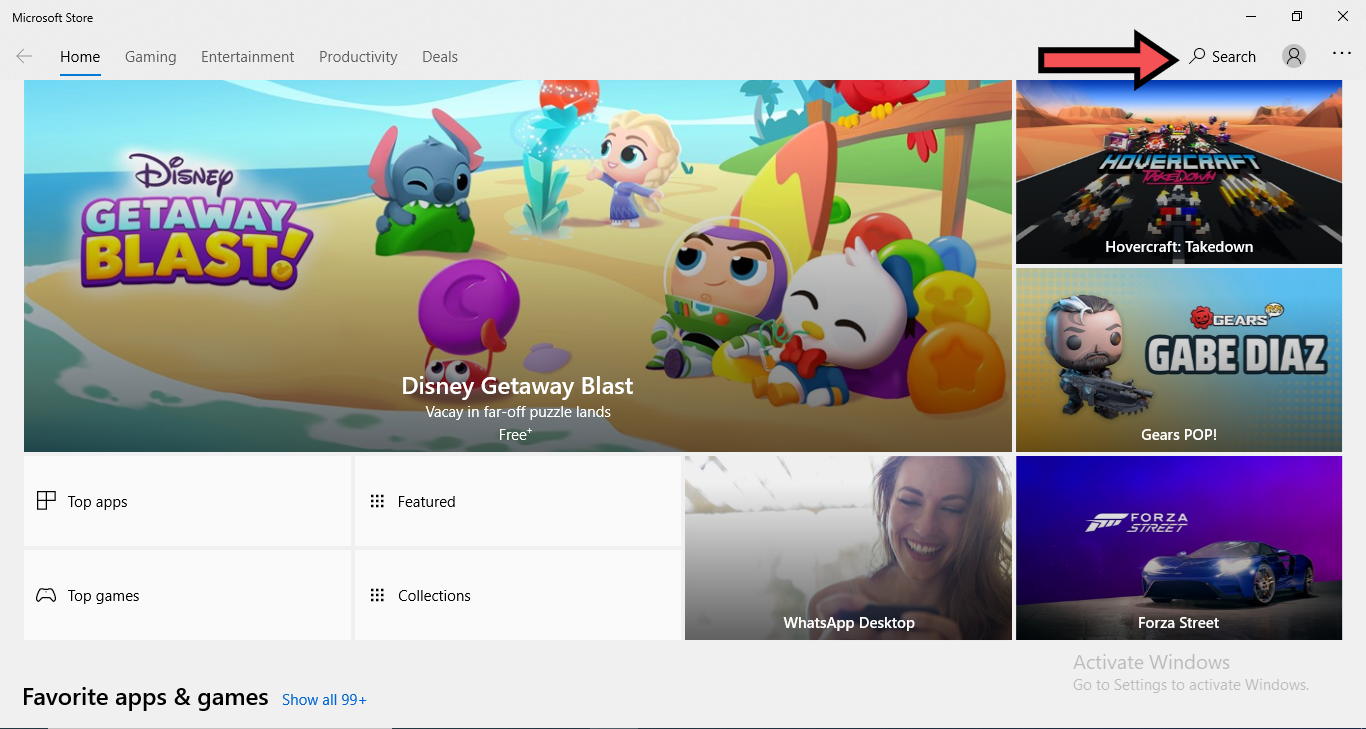Image resolution: width=1366 pixels, height=729 pixels.
Task: Open the user account profile icon
Action: pyautogui.click(x=1294, y=56)
